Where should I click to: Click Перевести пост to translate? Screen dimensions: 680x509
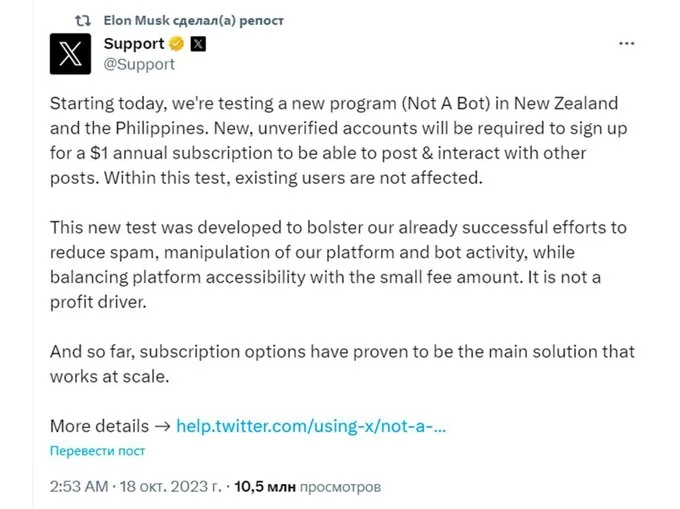(x=98, y=451)
